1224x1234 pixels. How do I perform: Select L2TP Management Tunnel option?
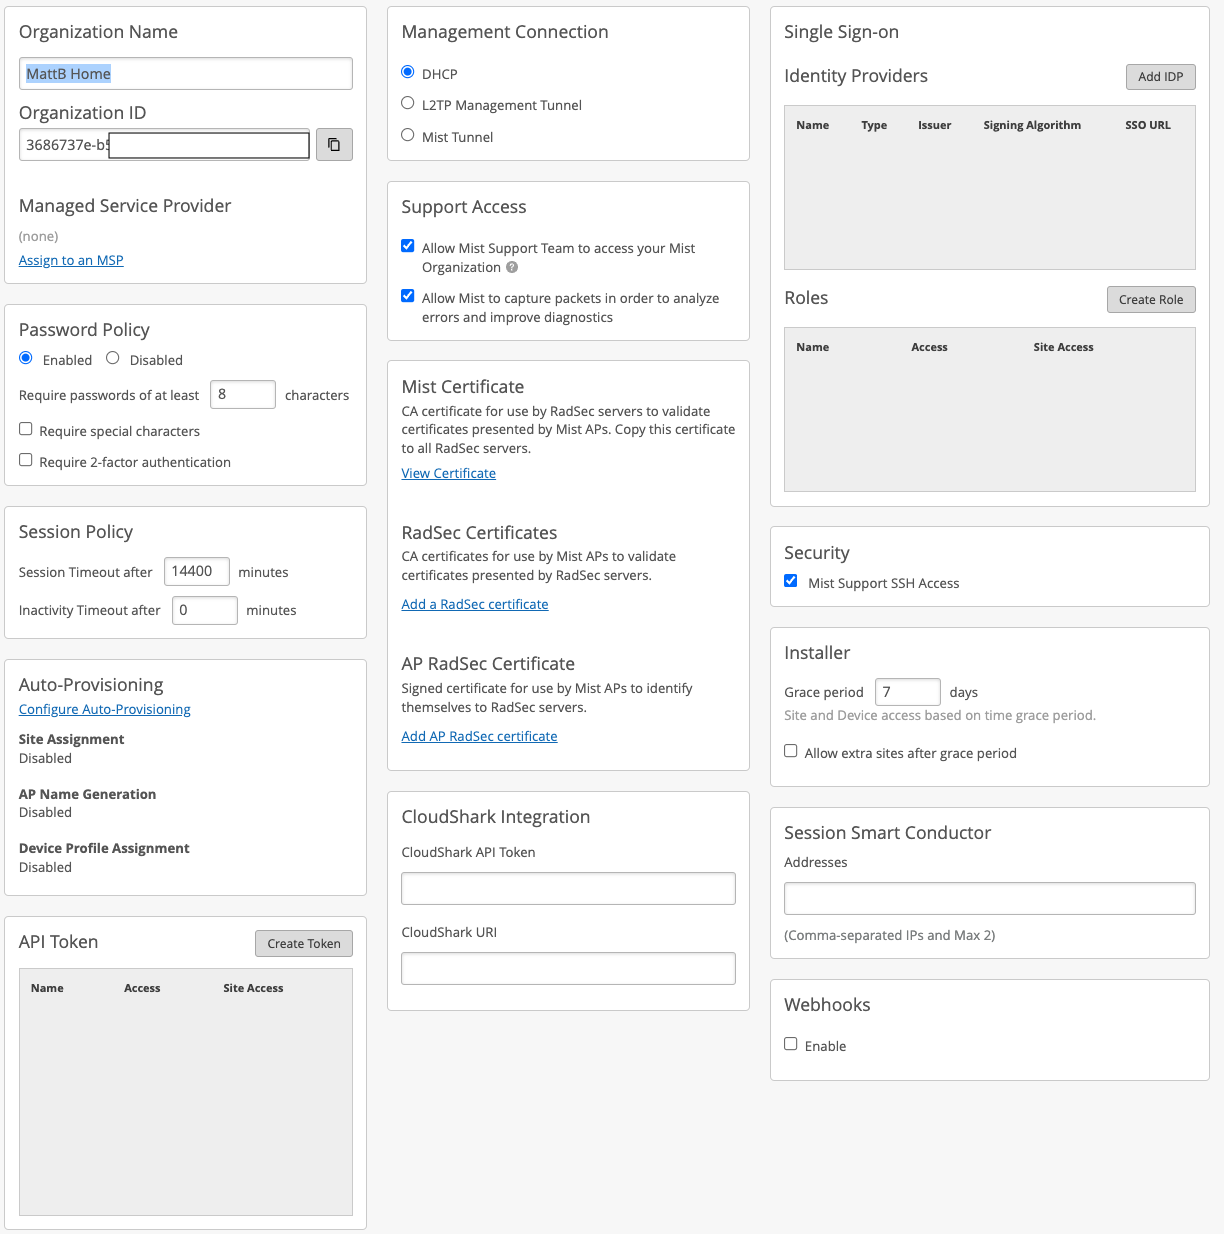[x=408, y=103]
